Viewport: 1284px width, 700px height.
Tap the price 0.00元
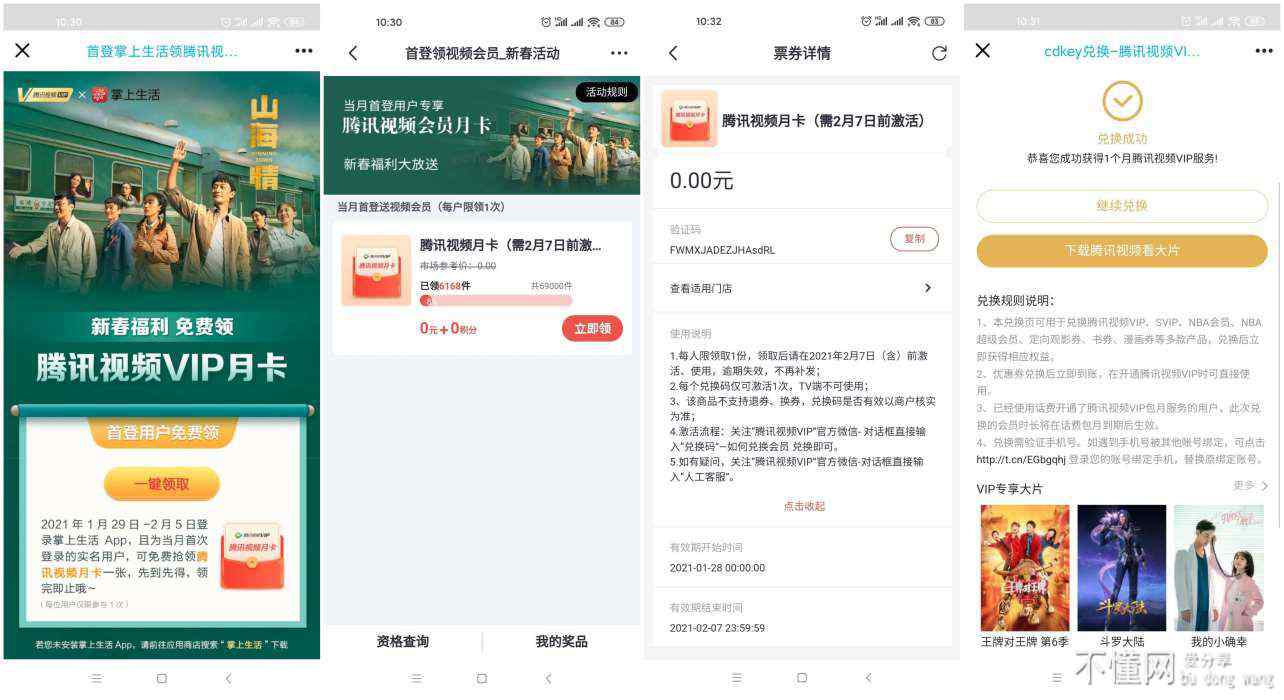click(701, 181)
